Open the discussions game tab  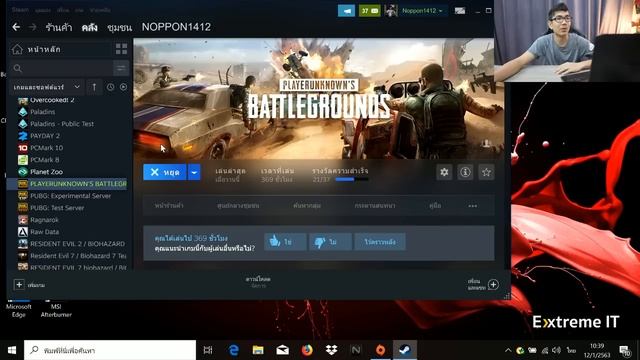(375, 206)
